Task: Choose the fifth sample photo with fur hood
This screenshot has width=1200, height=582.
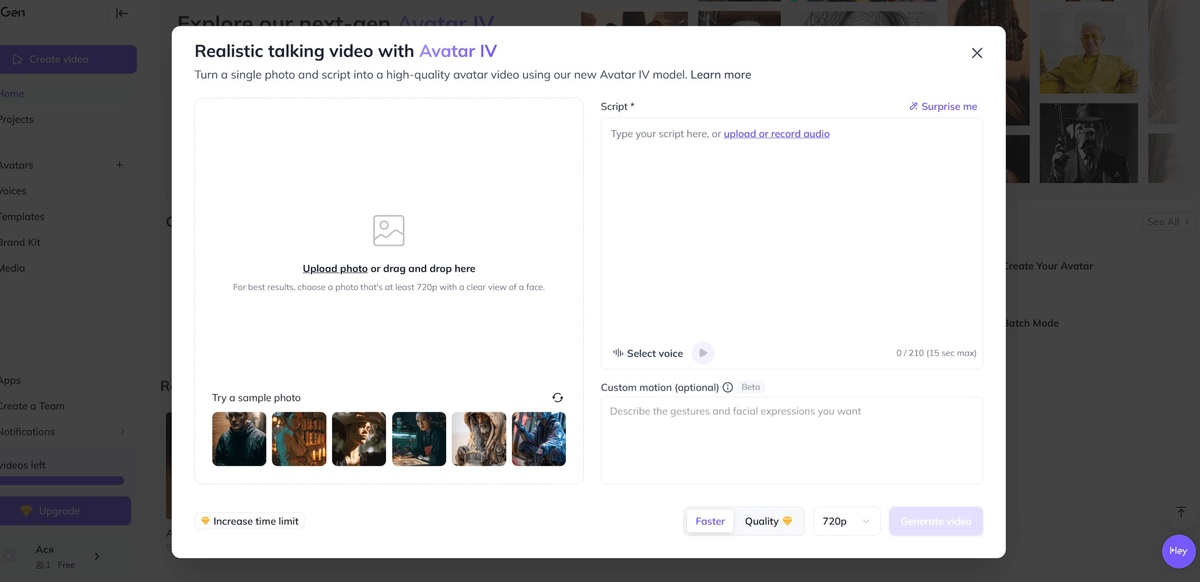Action: coord(479,439)
